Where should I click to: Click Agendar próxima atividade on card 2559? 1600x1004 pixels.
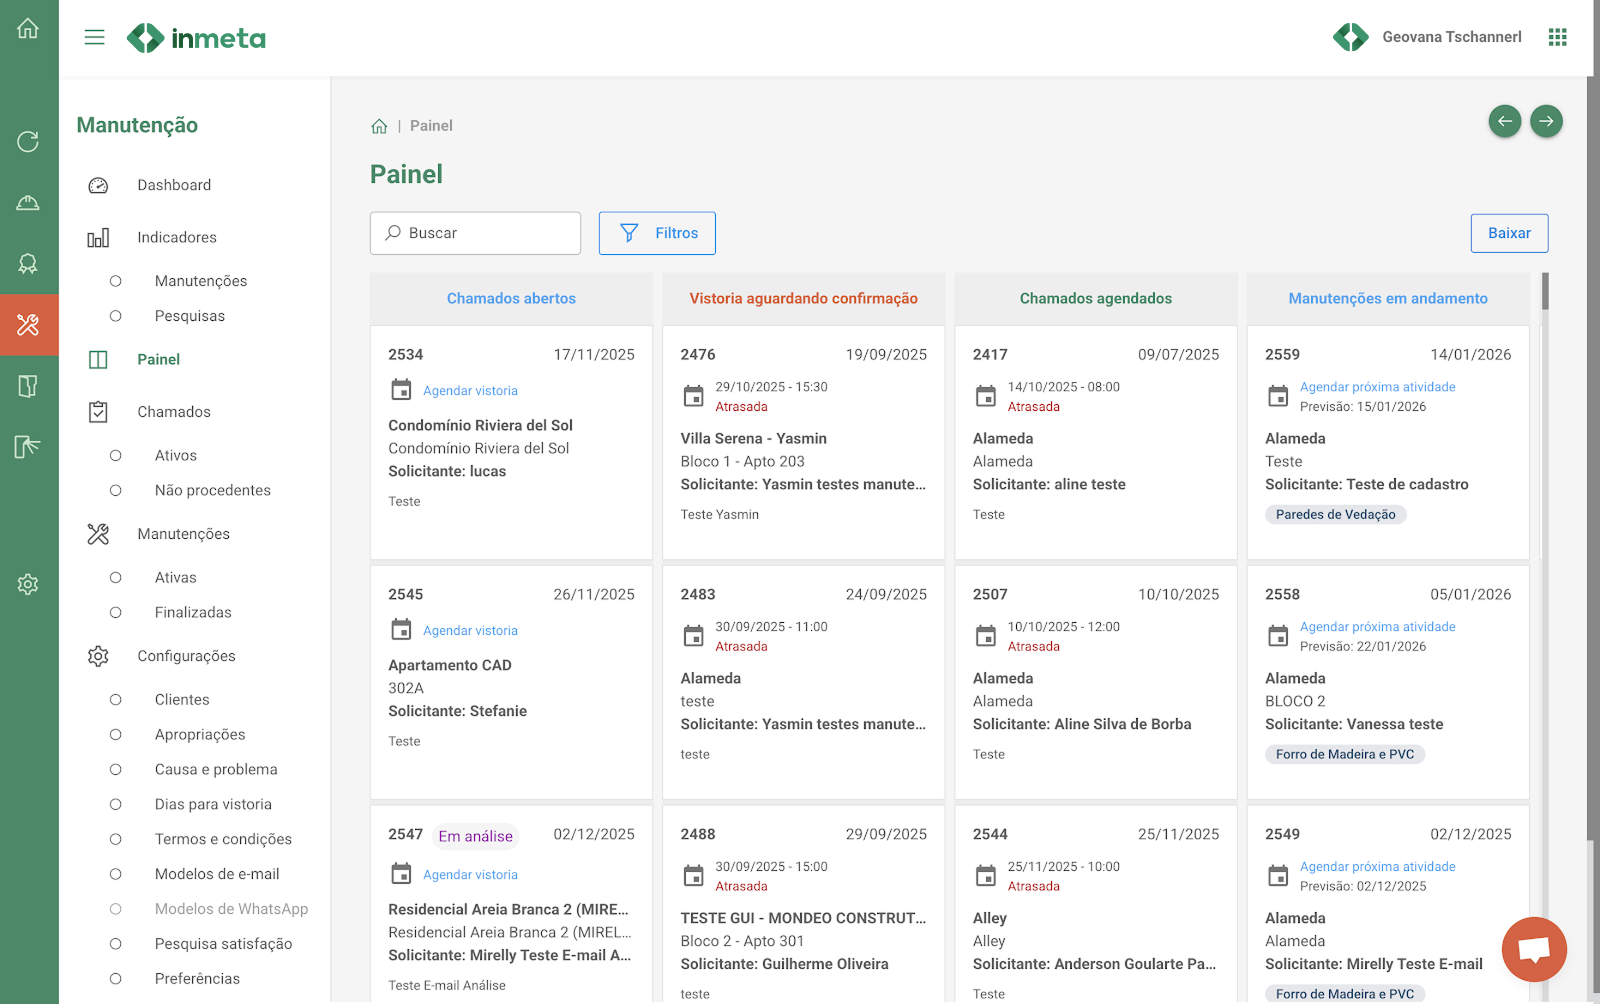coord(1377,387)
